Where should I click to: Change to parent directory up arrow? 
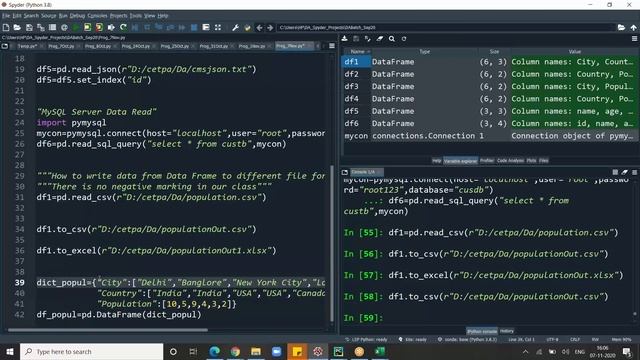coord(633,27)
